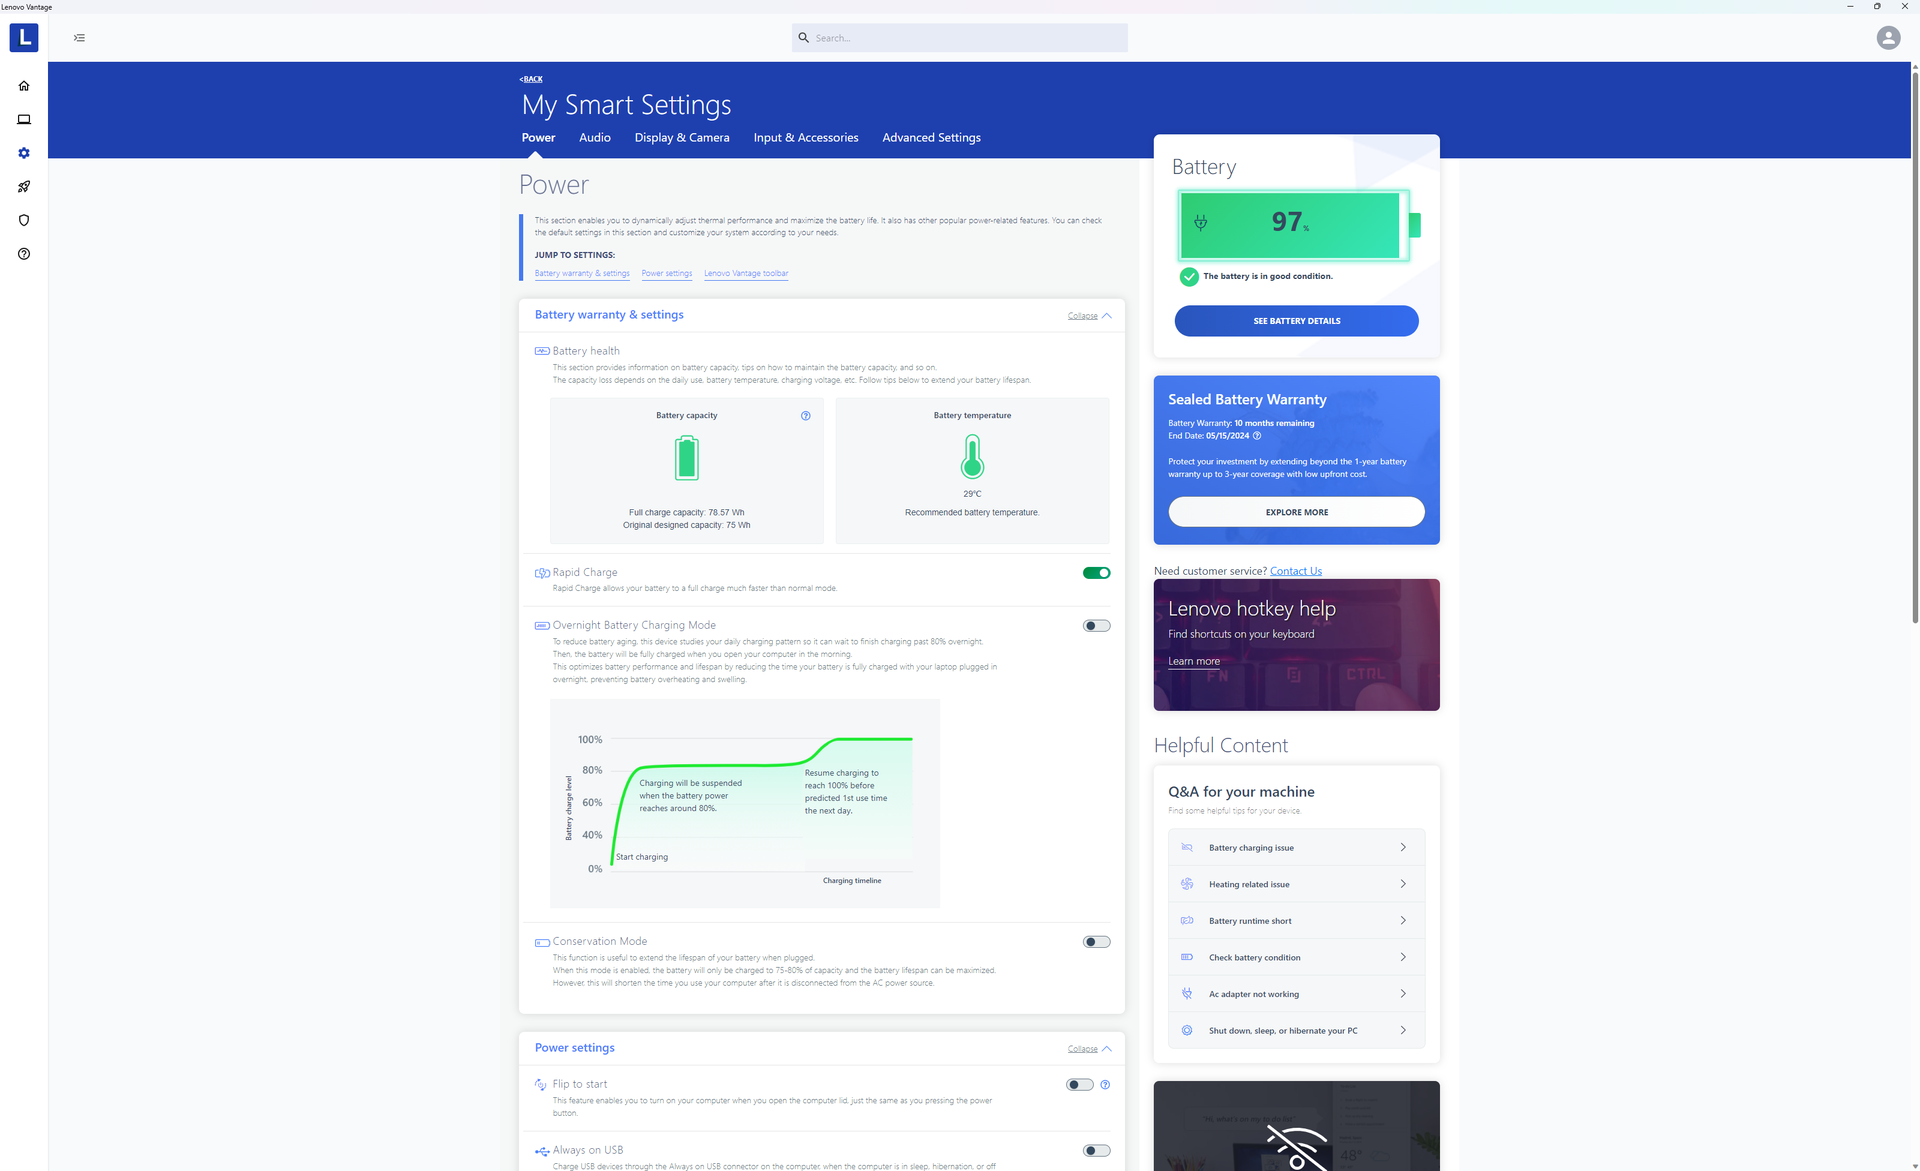Click the green battery capacity icon
Image resolution: width=1920 pixels, height=1171 pixels.
[686, 458]
